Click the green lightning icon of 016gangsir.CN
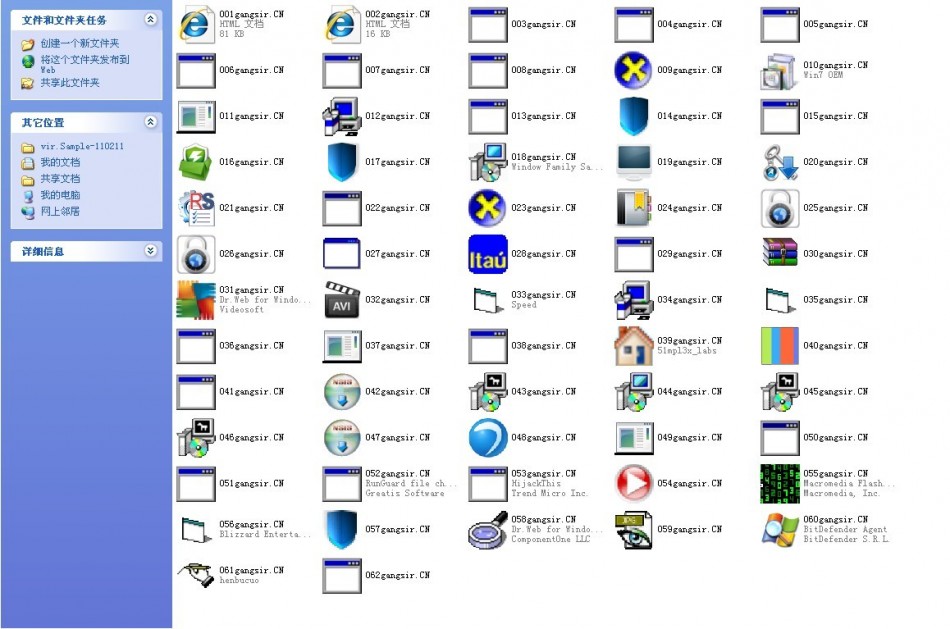The image size is (950, 629). tap(196, 162)
